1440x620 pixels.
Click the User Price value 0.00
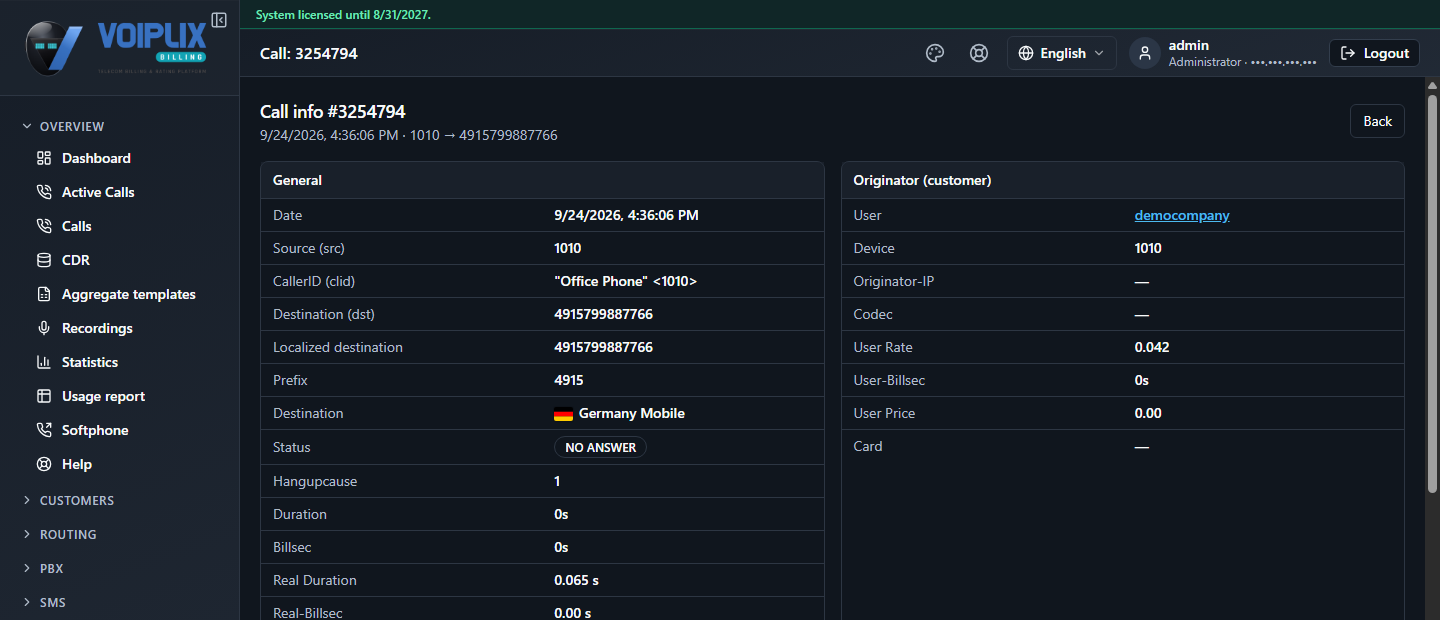click(1148, 413)
